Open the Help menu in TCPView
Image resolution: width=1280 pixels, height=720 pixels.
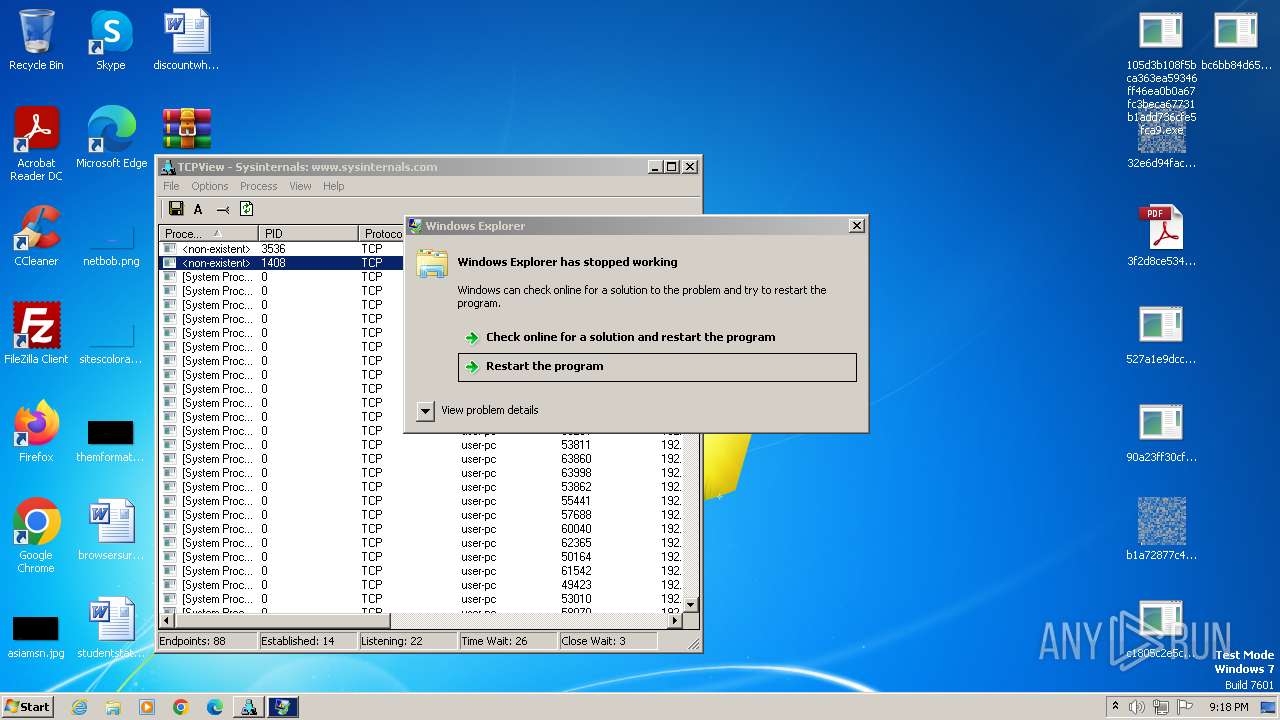pyautogui.click(x=333, y=186)
